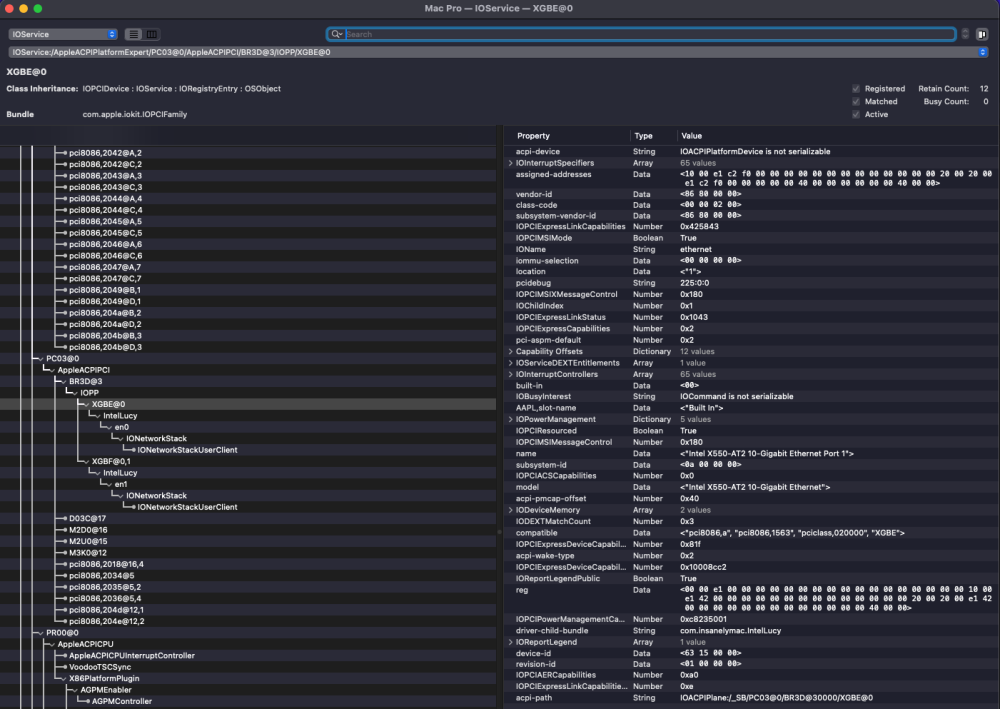The image size is (1000, 709).
Task: Click the 'Intel X550-AT2 10-Gigabit Ethernet Port 1' value
Action: tap(767, 454)
